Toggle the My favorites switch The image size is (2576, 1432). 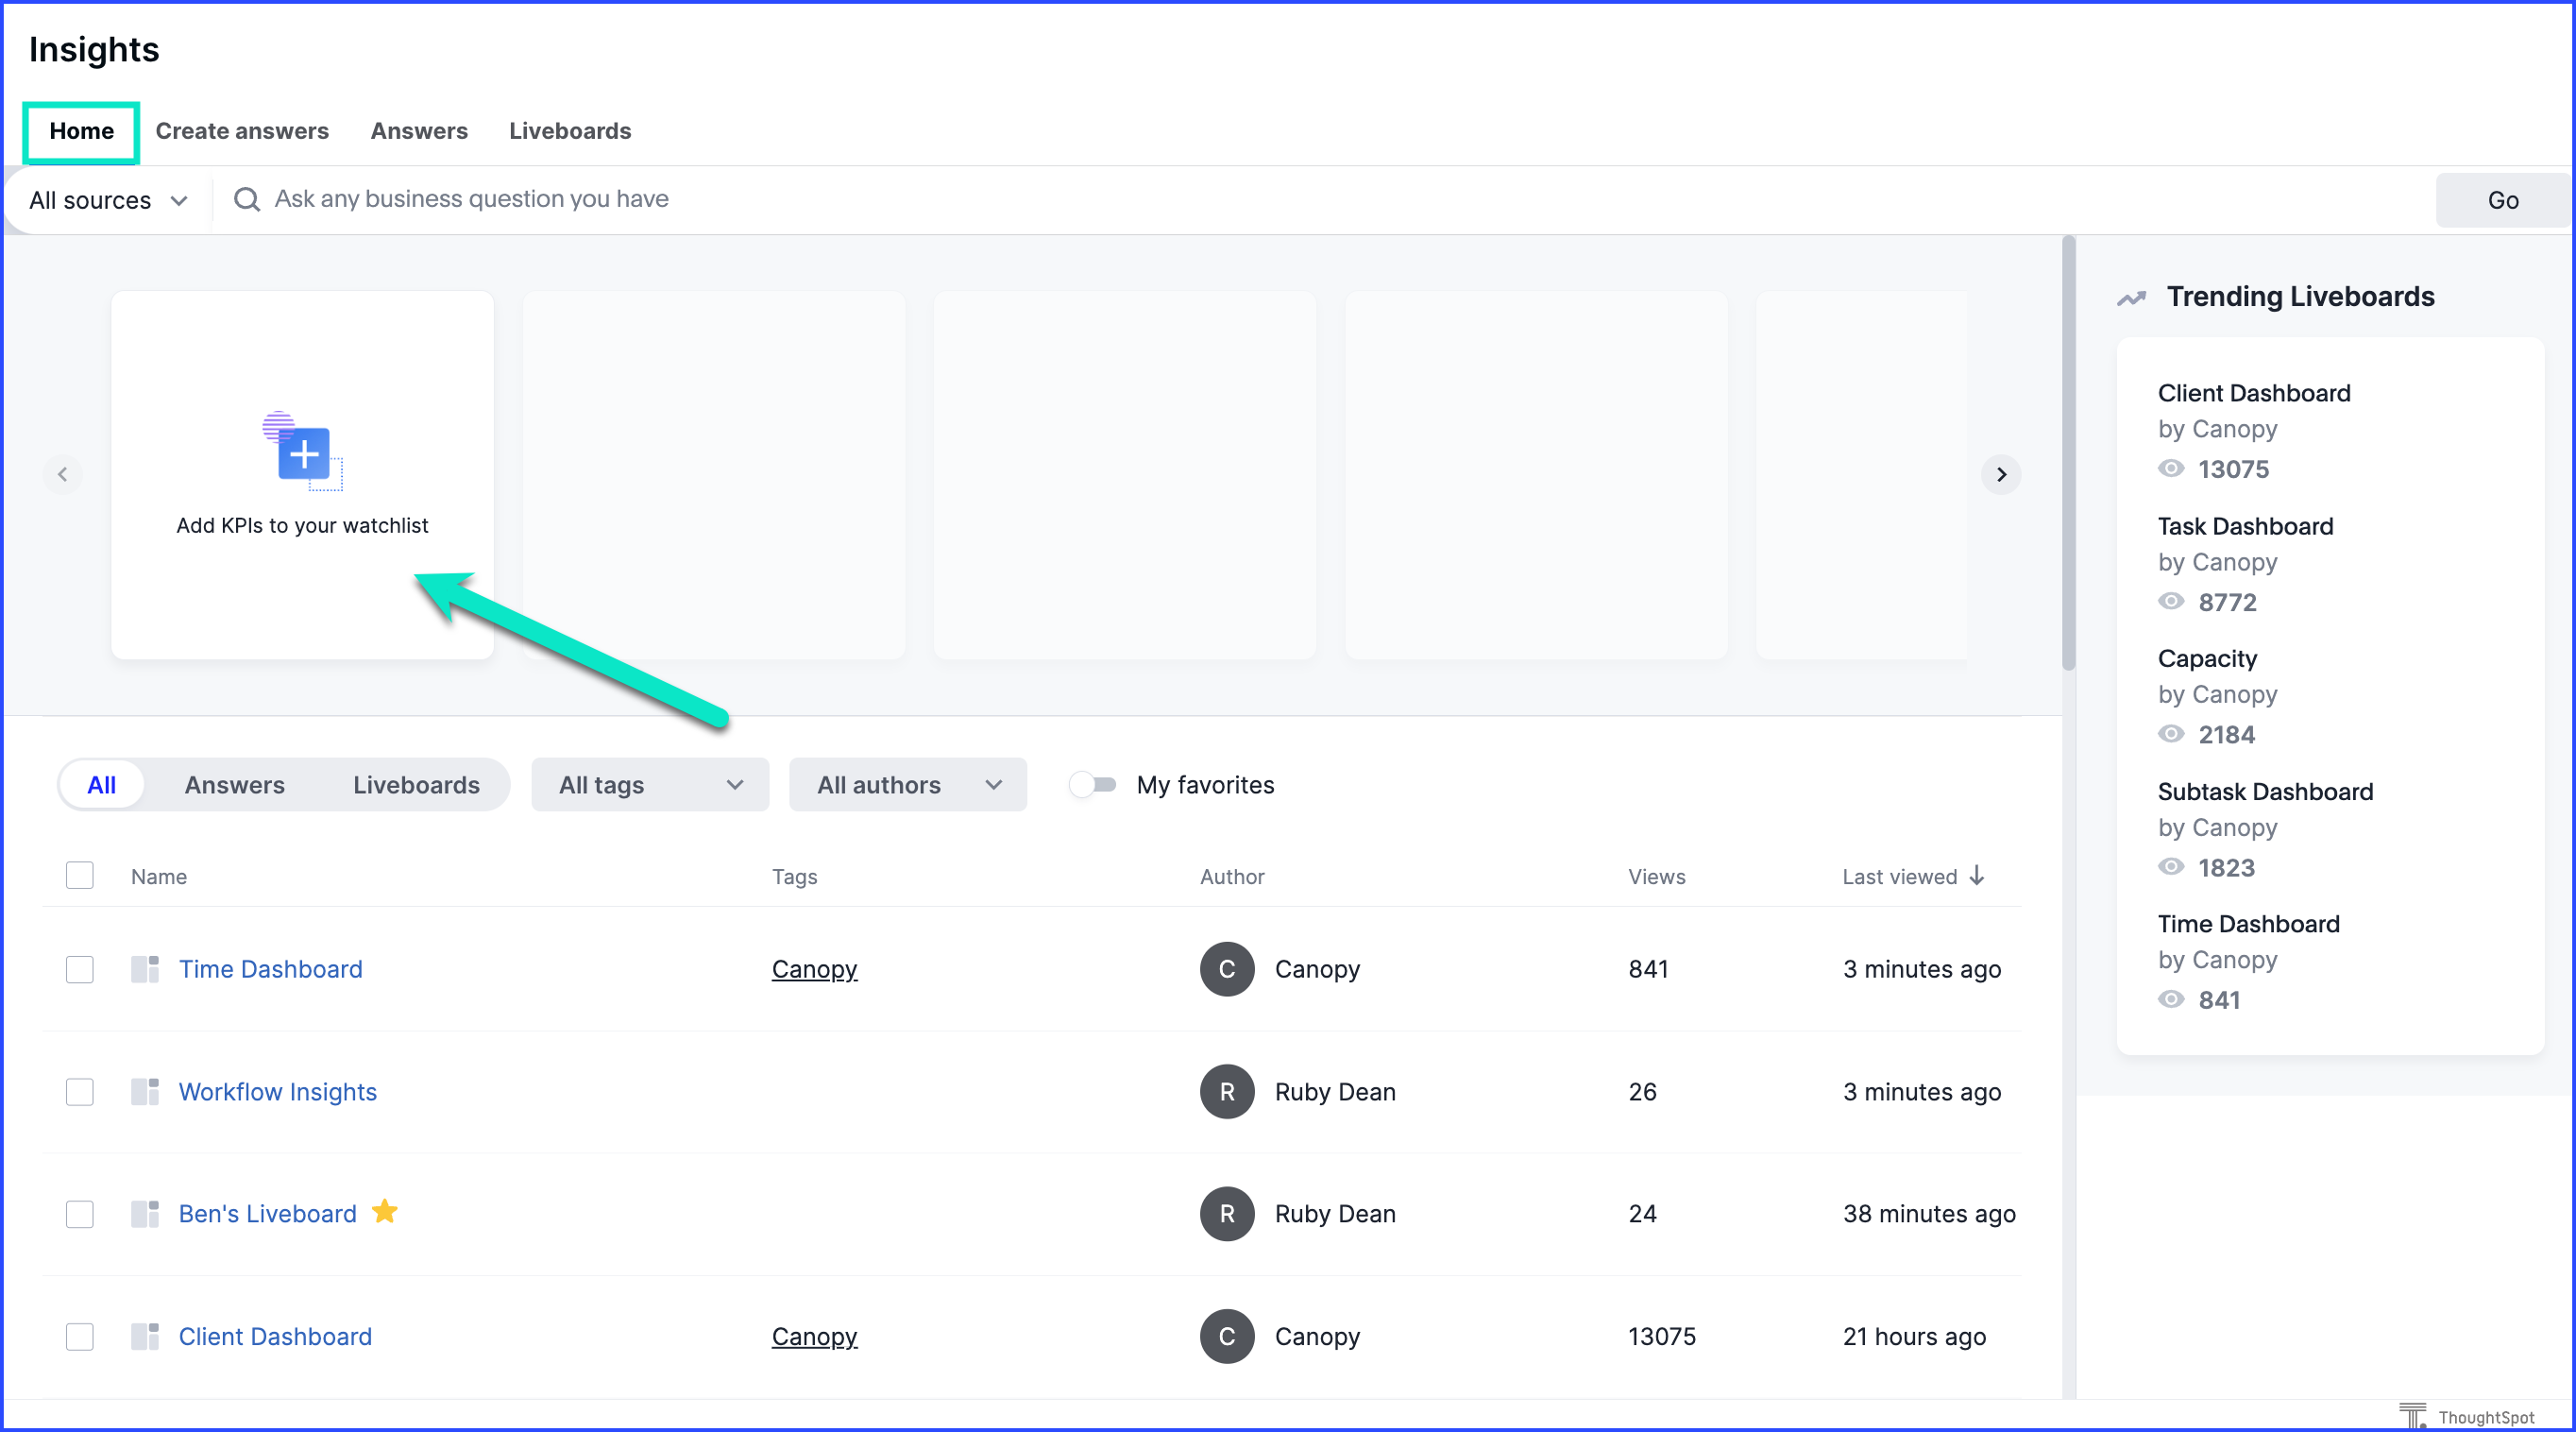click(1092, 785)
